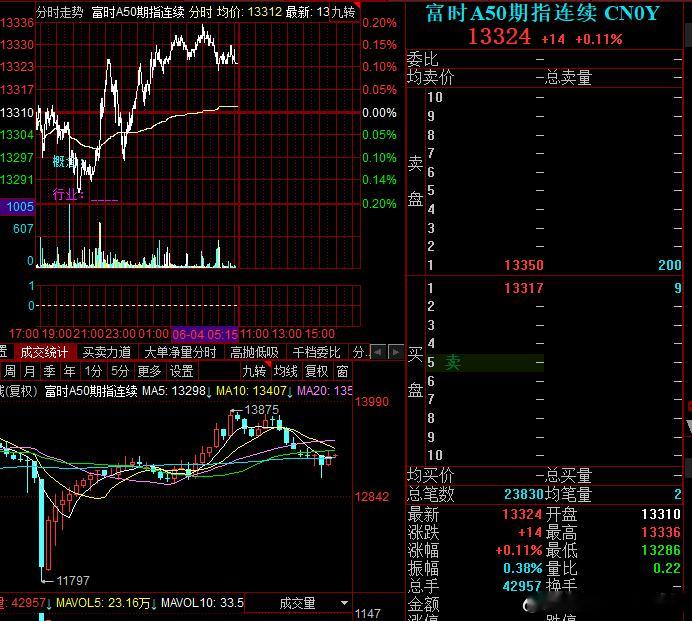Switch K-line chart to 季 period
Screen dimensions: 692x621
(x=49, y=371)
